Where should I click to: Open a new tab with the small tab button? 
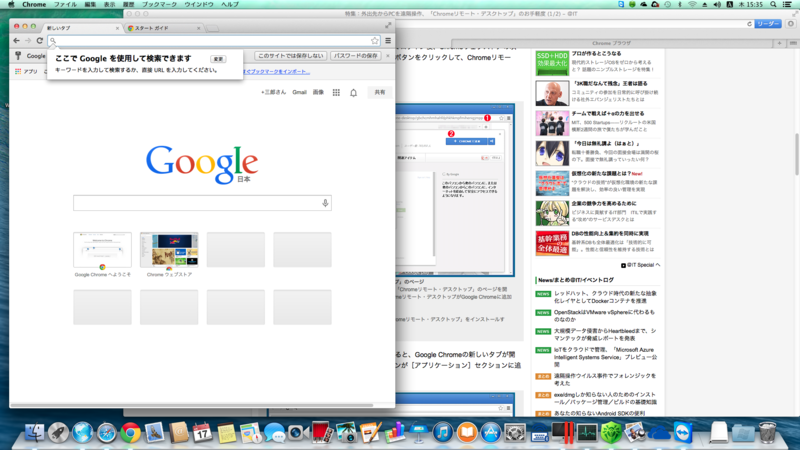213,29
